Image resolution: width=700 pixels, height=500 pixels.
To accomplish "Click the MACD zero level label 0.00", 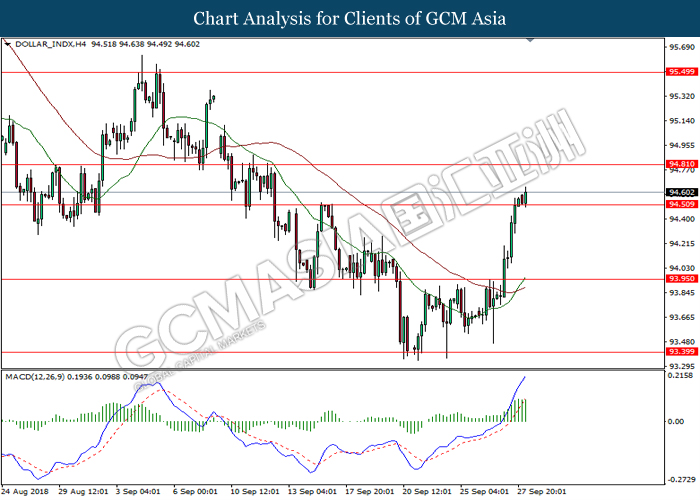I will coord(676,421).
